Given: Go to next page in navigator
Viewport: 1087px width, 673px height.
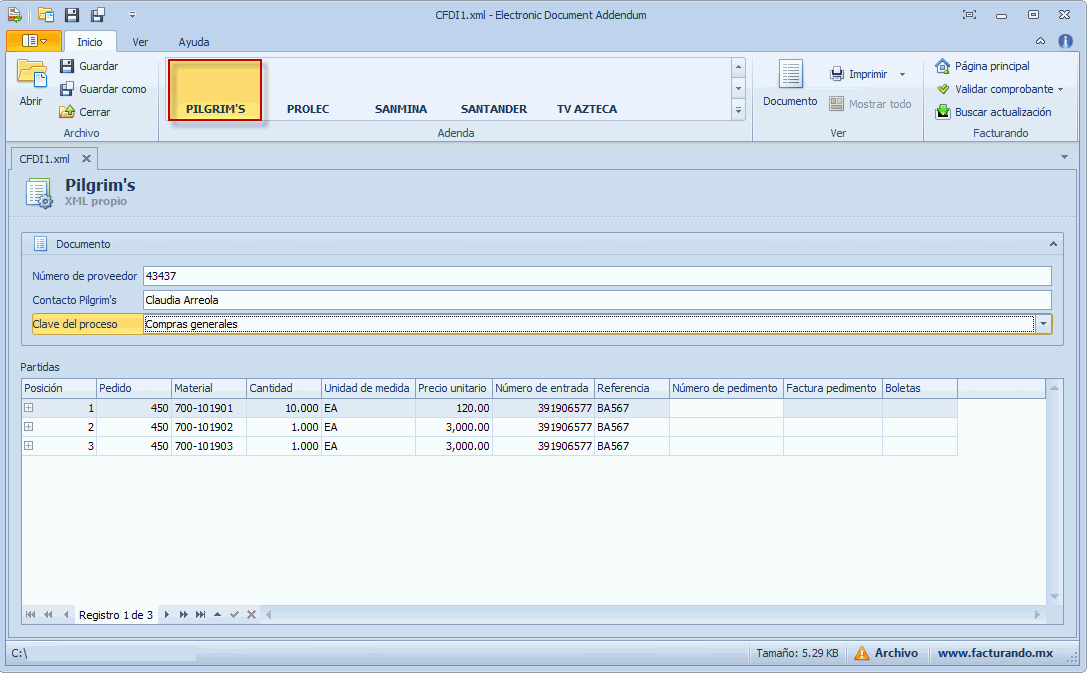Looking at the screenshot, I should click(x=184, y=615).
